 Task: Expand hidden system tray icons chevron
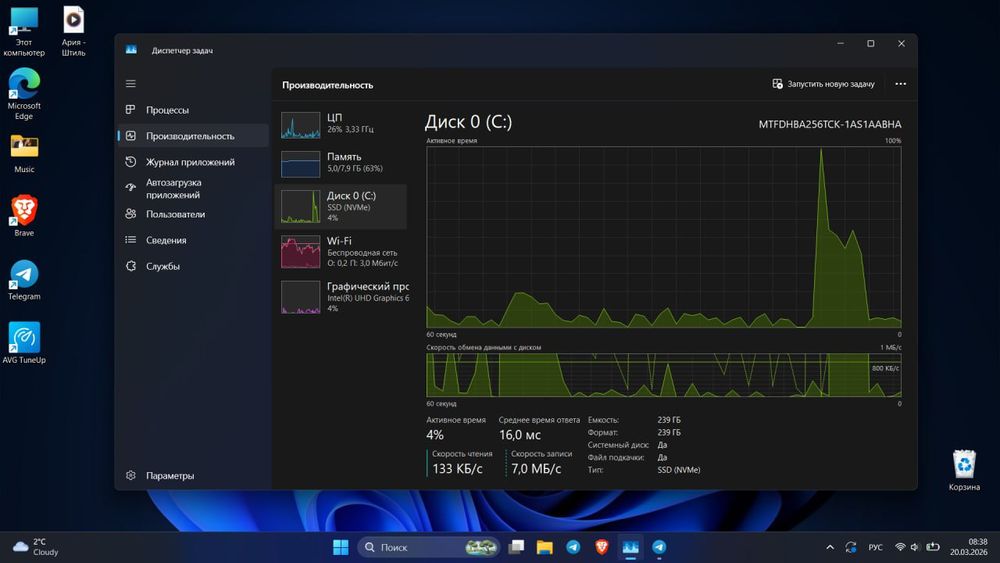(x=830, y=547)
